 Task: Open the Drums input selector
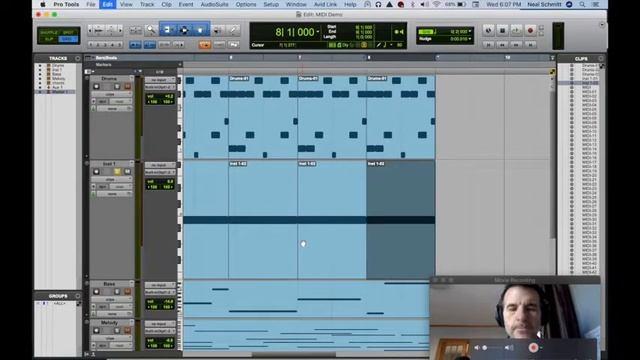pos(160,80)
